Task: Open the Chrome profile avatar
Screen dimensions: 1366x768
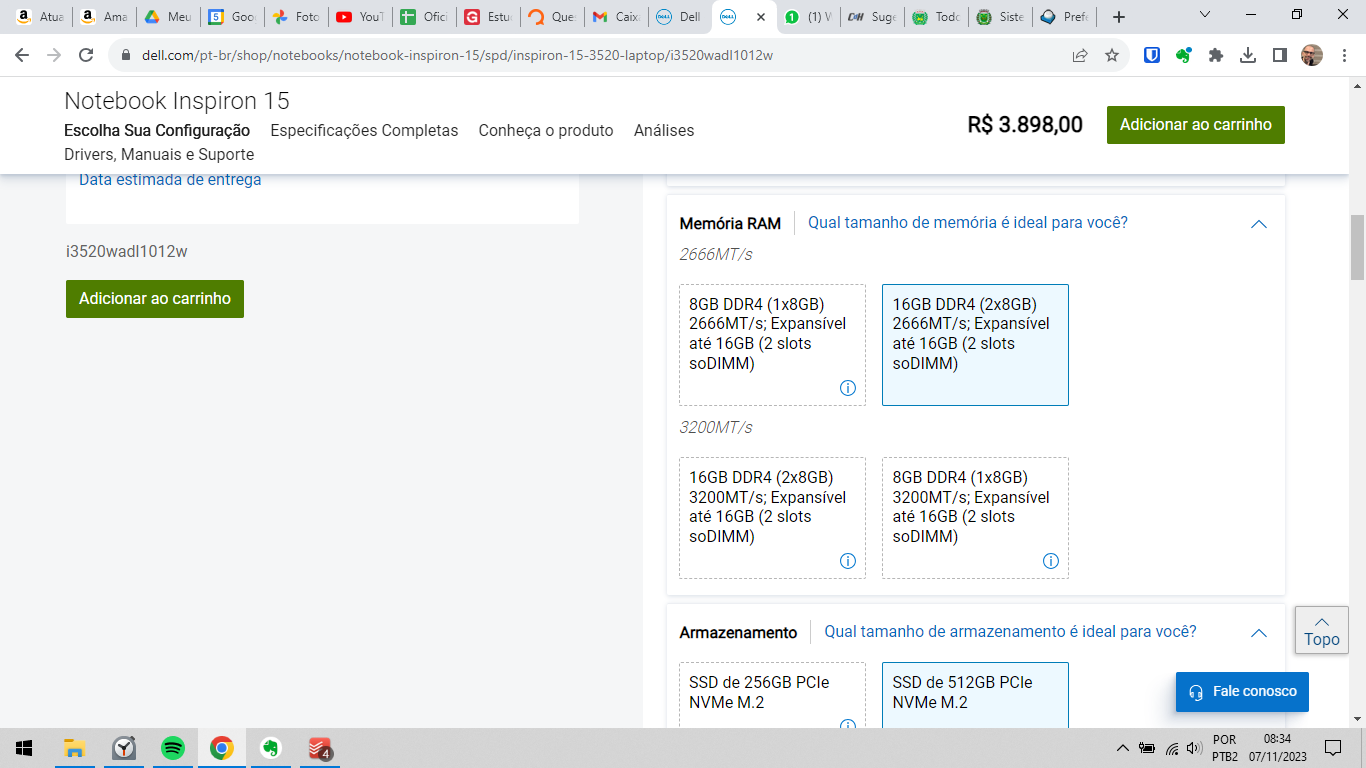Action: coord(1312,55)
